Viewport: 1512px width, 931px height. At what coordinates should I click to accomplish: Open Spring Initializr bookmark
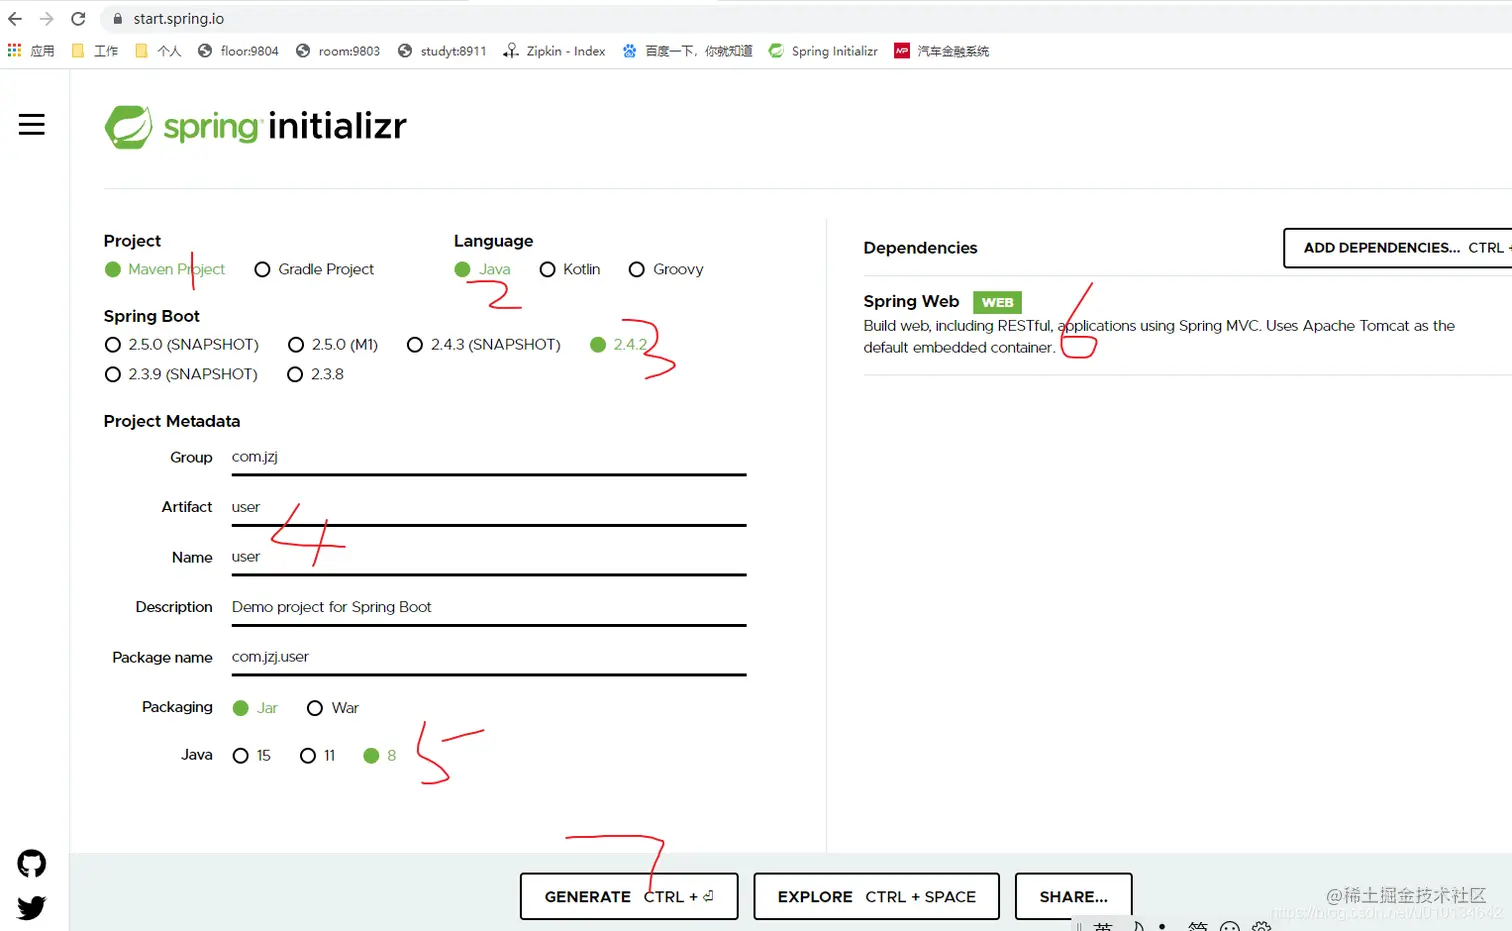[823, 51]
